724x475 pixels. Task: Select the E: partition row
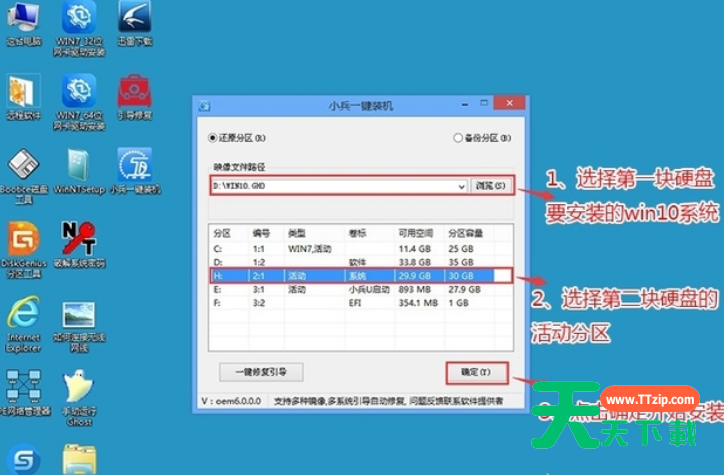(361, 289)
